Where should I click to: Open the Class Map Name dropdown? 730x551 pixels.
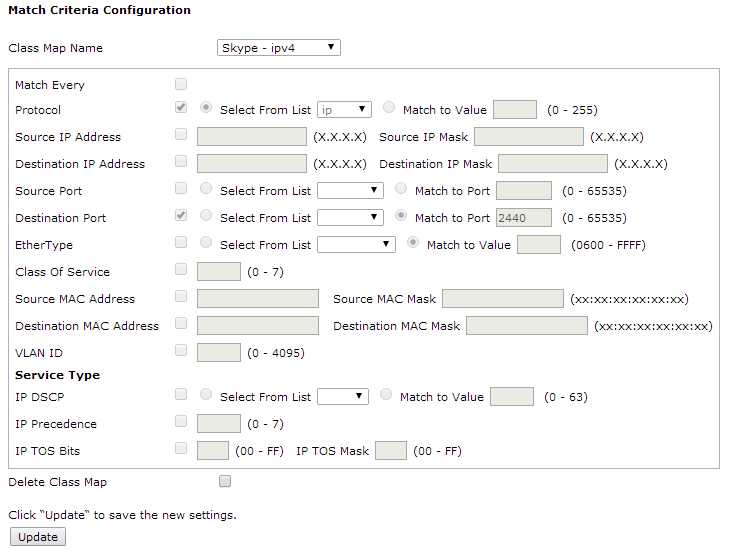click(x=279, y=47)
